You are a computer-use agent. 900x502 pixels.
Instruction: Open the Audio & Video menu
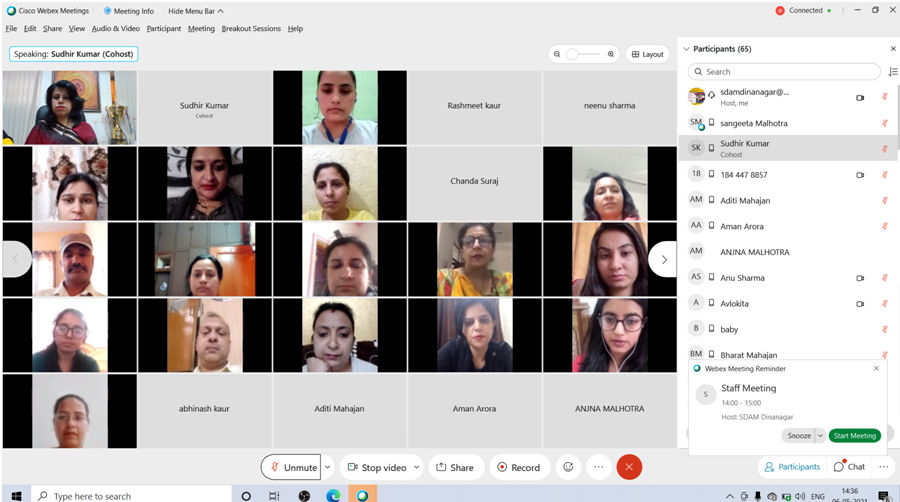pyautogui.click(x=116, y=29)
